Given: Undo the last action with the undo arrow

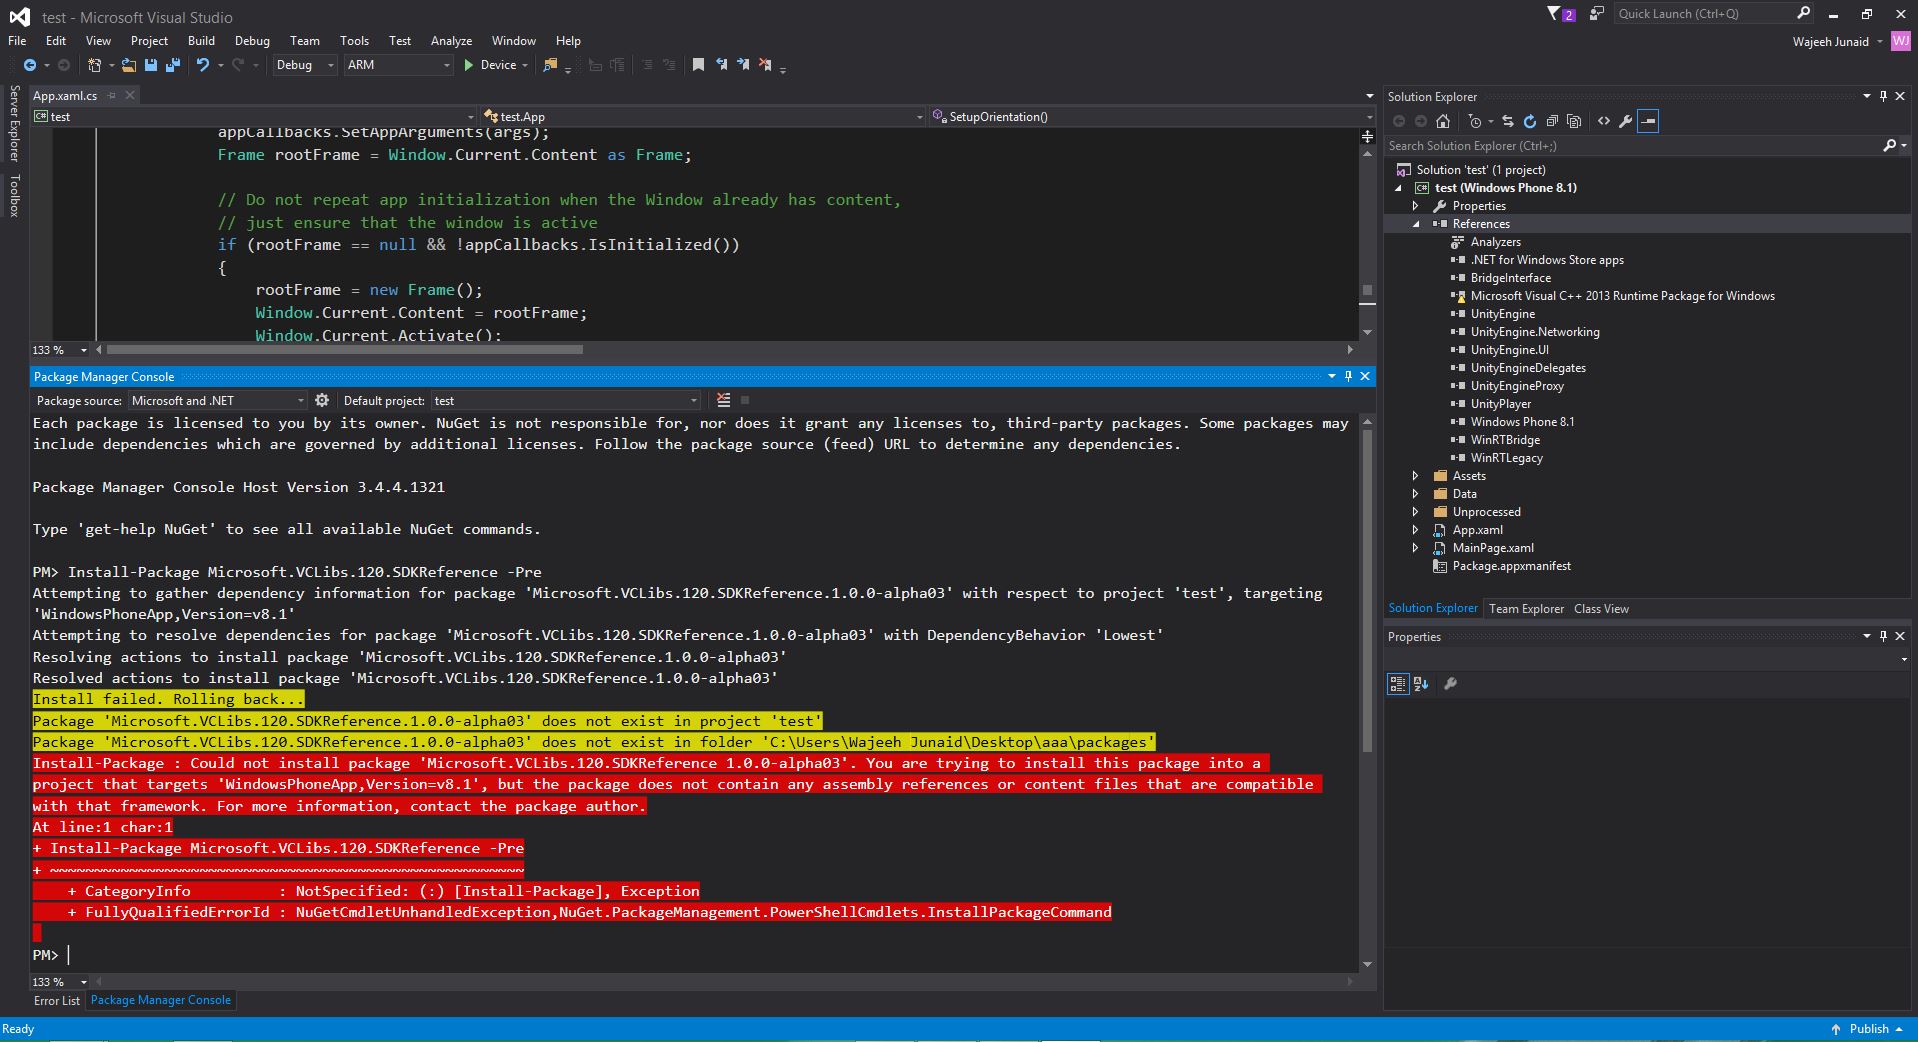Looking at the screenshot, I should coord(203,65).
